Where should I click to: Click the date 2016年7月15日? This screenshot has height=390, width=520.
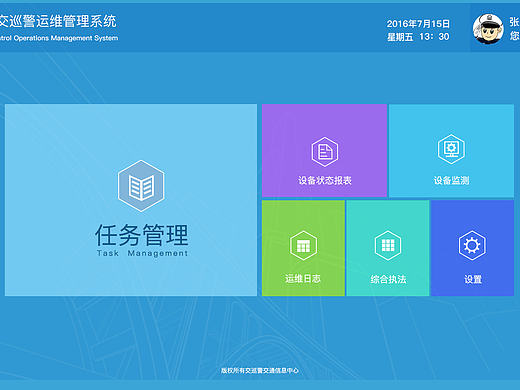418,24
